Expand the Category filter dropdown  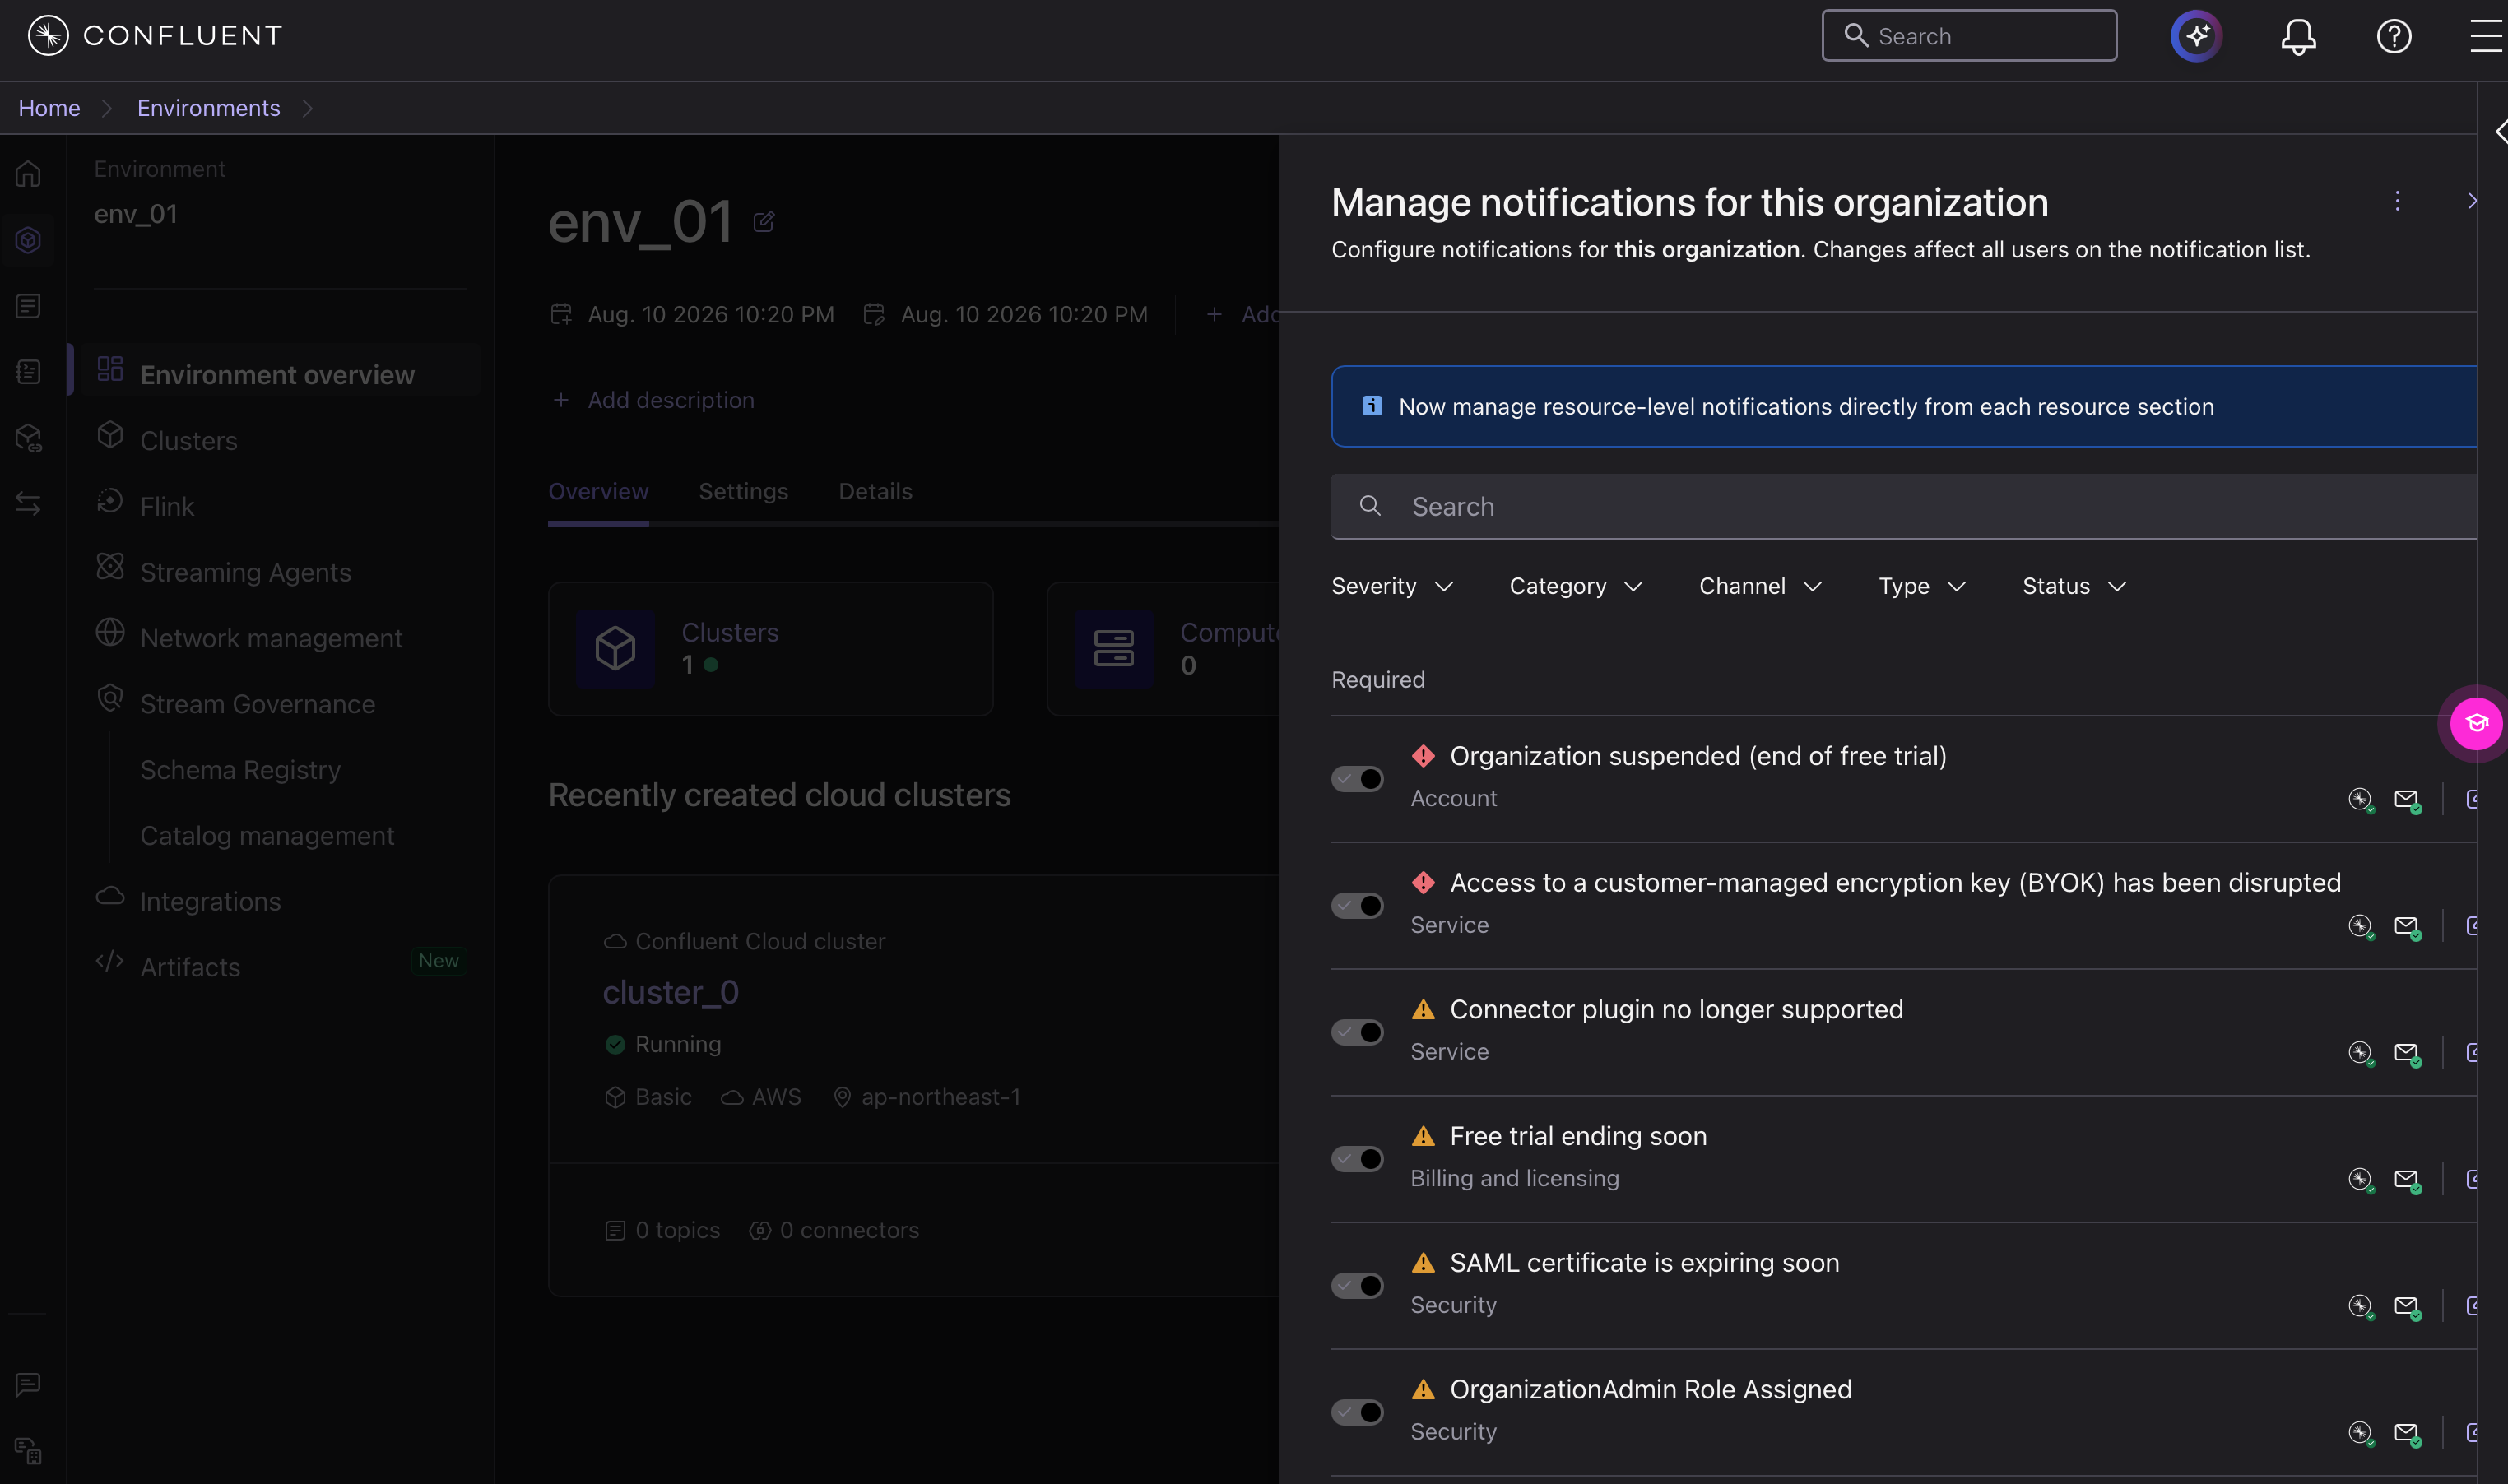tap(1576, 586)
